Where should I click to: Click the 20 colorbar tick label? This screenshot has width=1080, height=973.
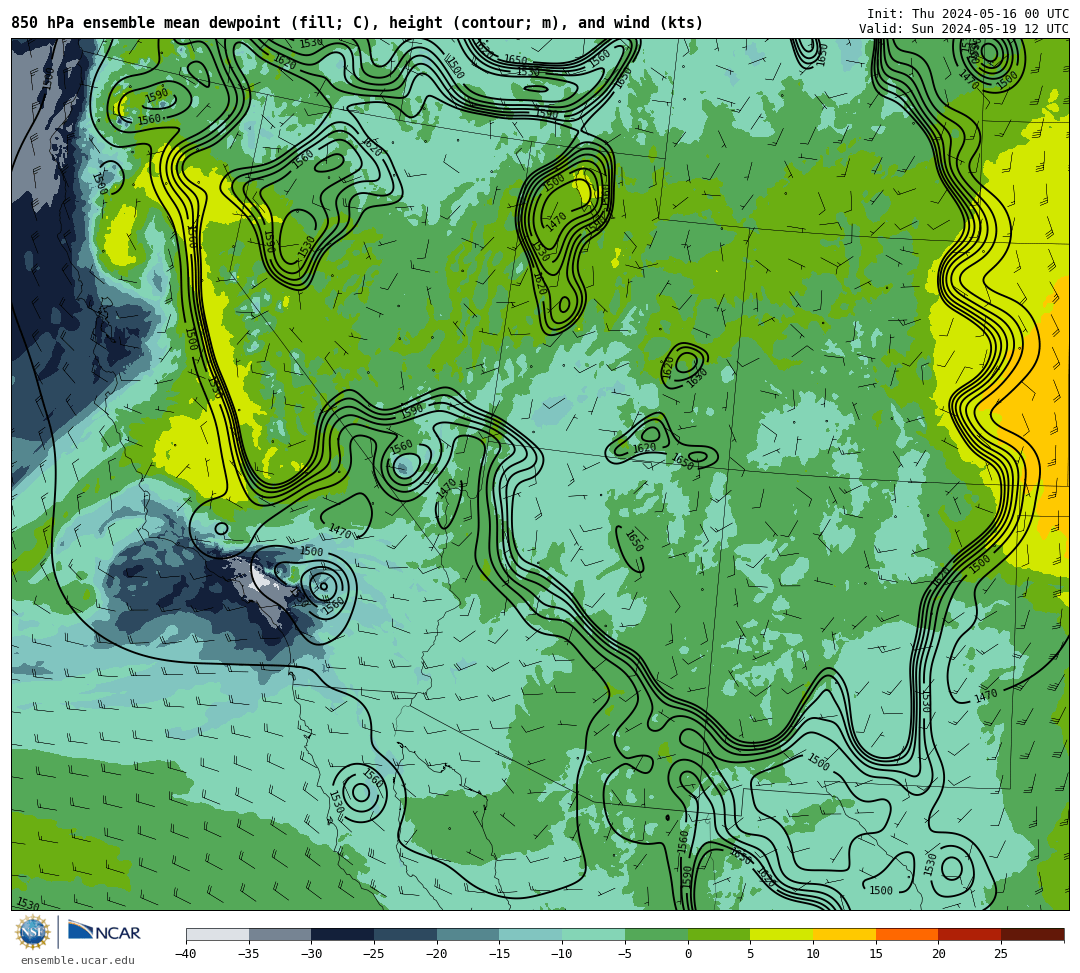pos(938,954)
